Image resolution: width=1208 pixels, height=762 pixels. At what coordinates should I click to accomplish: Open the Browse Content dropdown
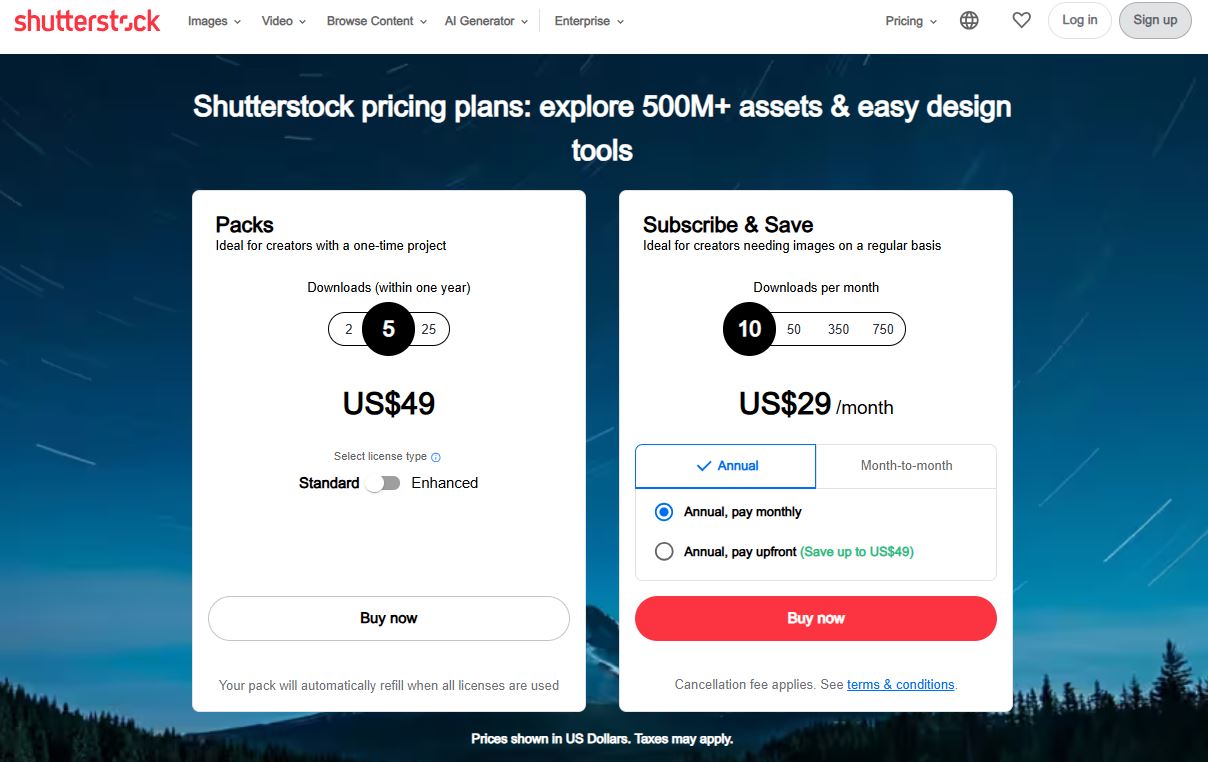click(376, 21)
